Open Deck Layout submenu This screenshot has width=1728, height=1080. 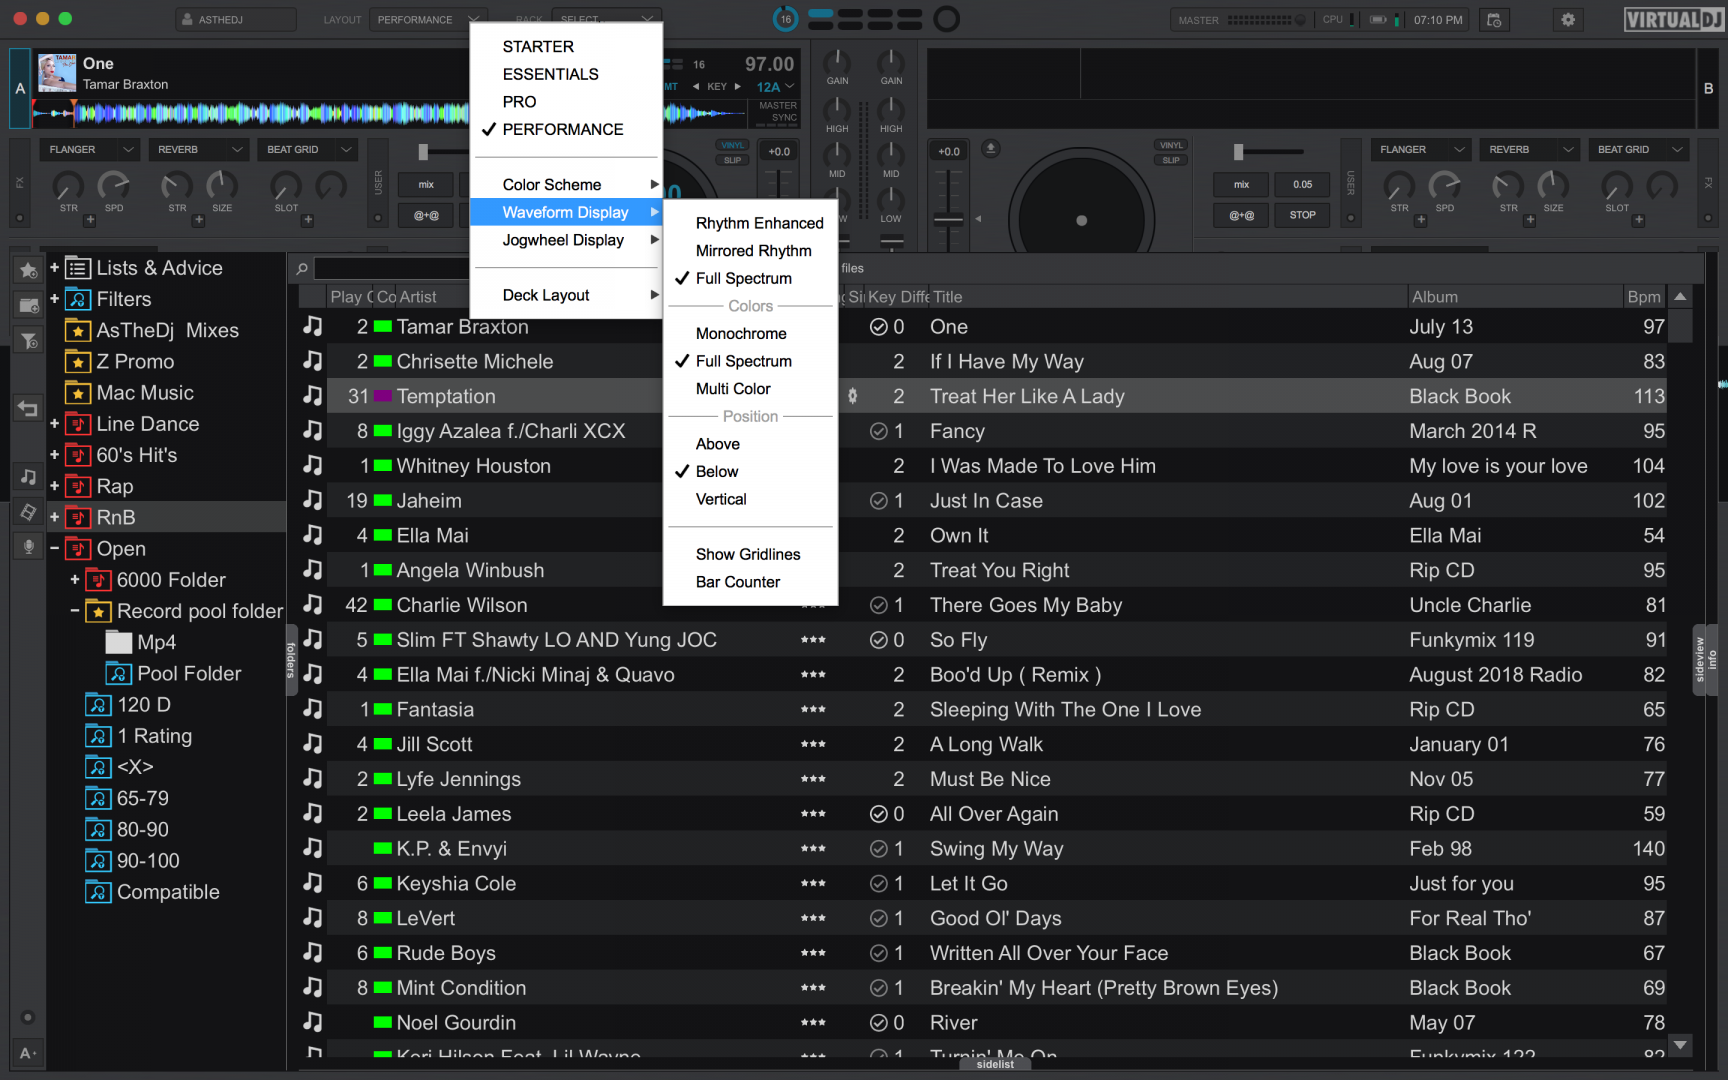click(566, 295)
